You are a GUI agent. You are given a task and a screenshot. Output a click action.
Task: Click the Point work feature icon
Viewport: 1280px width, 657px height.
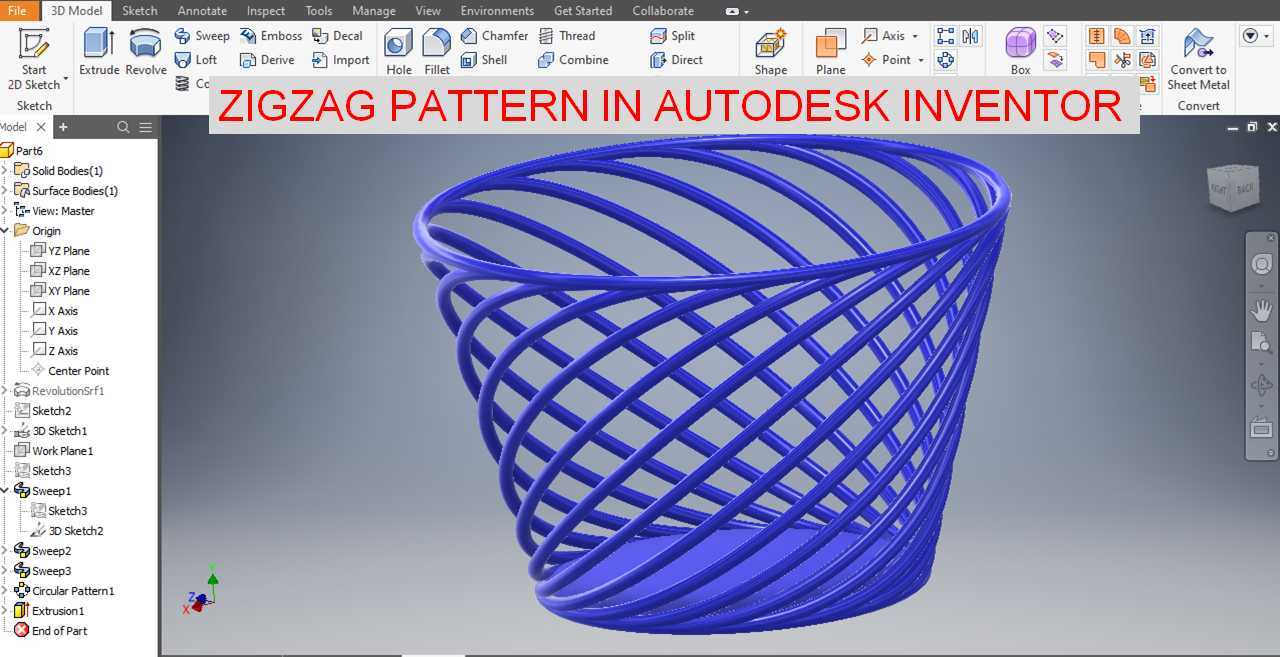[869, 60]
